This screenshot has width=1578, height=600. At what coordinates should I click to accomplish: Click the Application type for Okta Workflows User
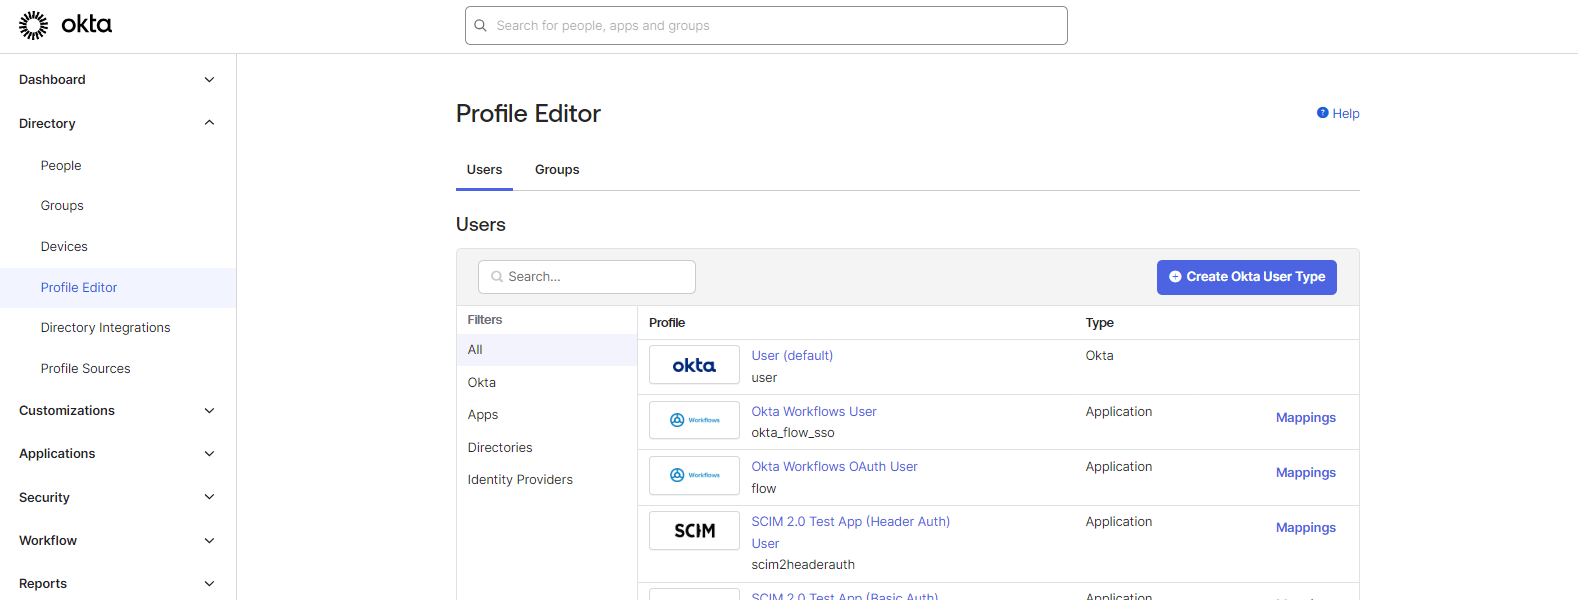point(1119,412)
